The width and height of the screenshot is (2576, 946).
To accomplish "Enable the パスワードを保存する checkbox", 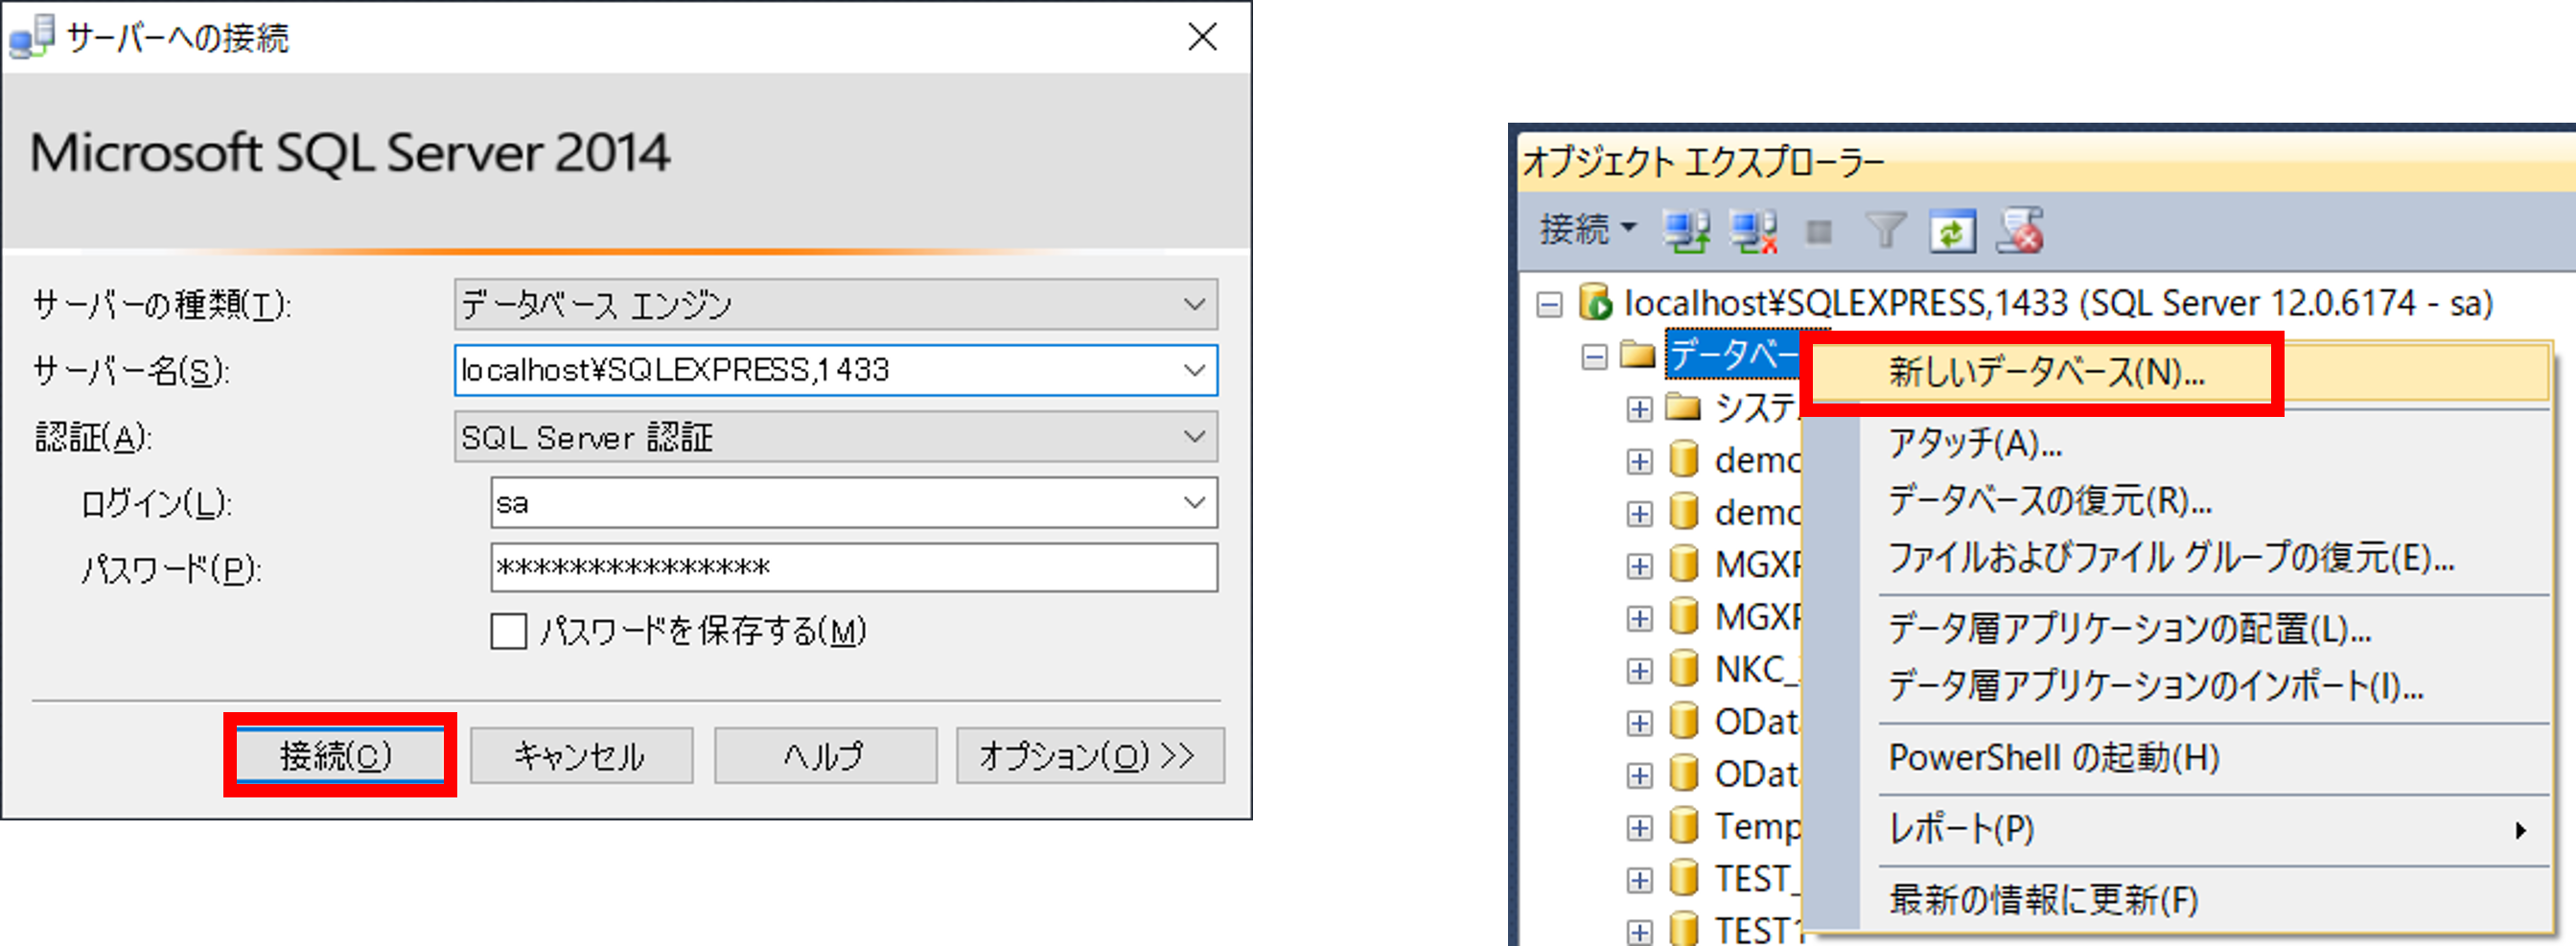I will [508, 631].
